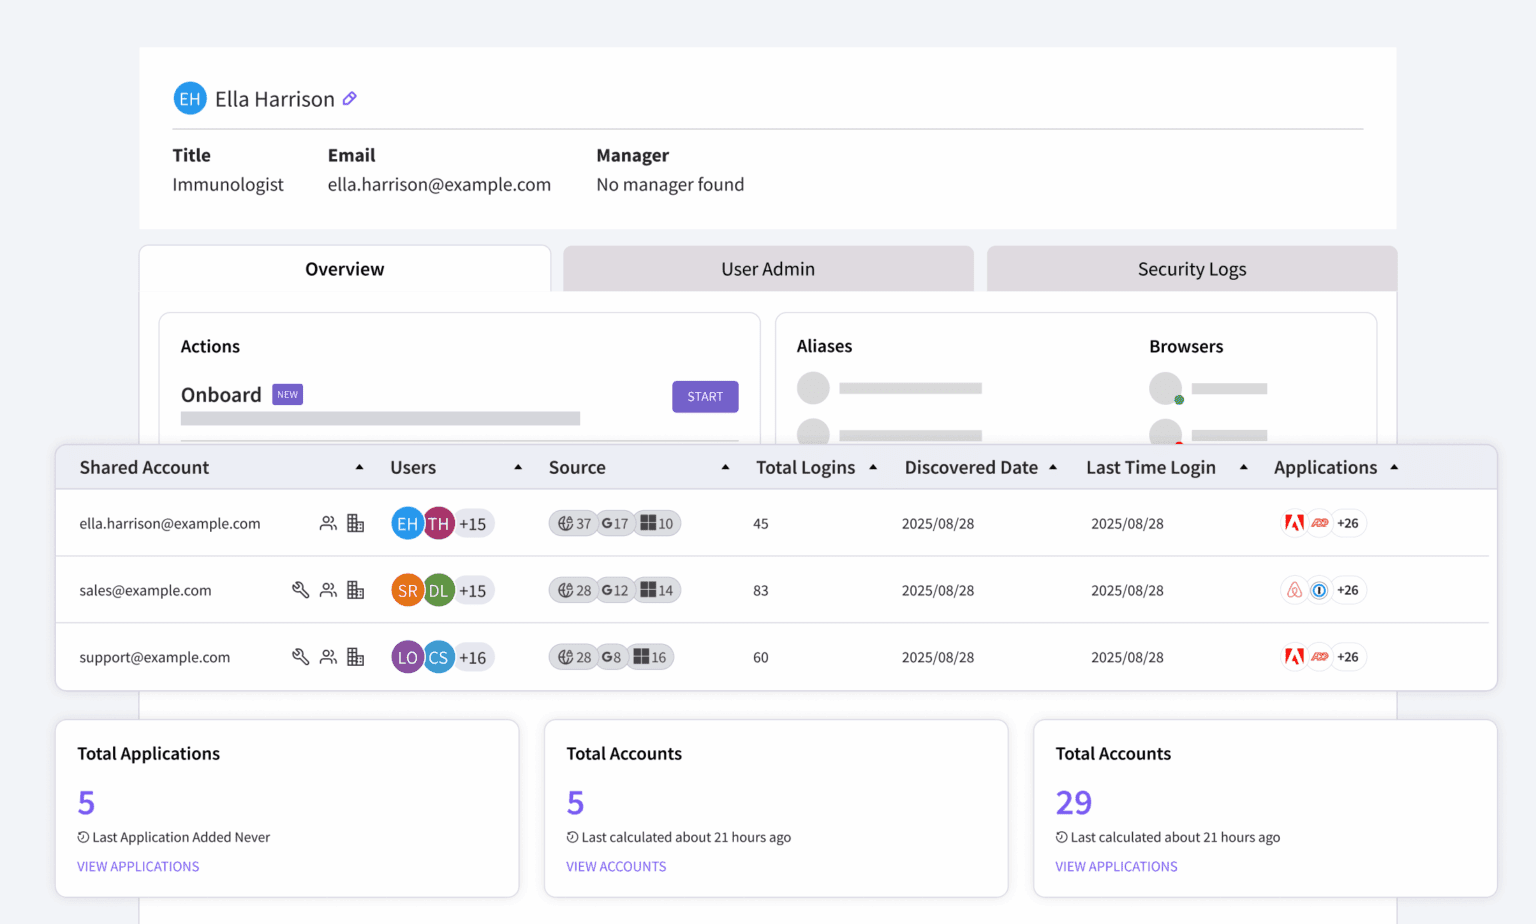Open the Airbnb icon in the sales row
Image resolution: width=1536 pixels, height=924 pixels.
tap(1294, 590)
